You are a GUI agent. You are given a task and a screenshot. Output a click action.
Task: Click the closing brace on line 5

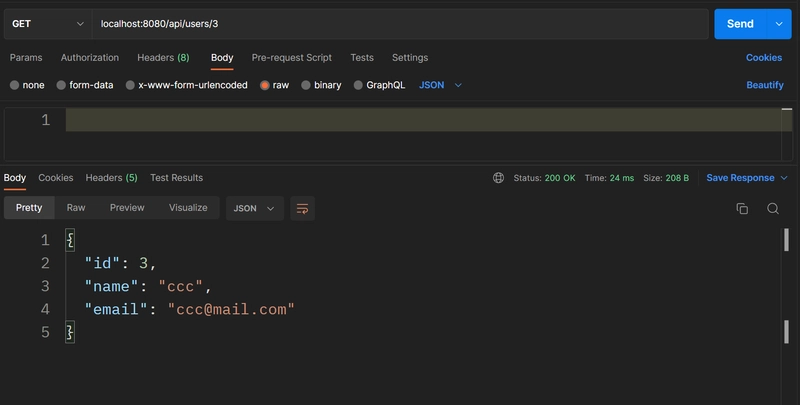click(70, 332)
